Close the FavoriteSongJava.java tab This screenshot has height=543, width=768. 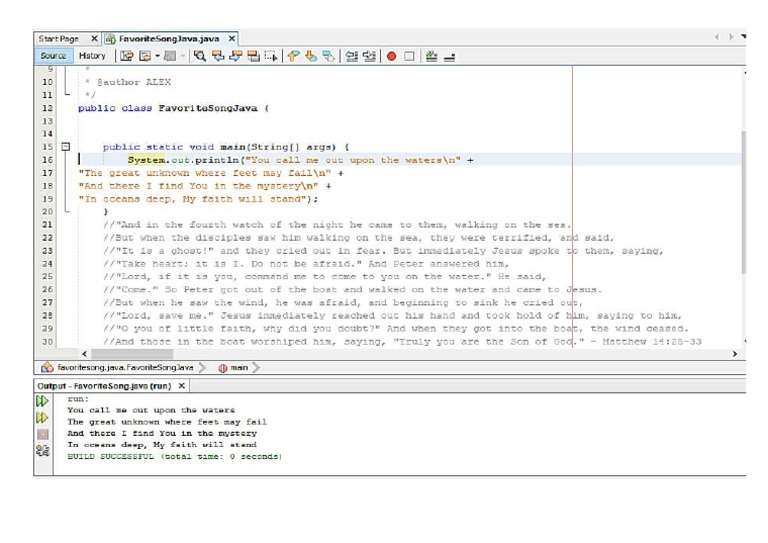[232, 38]
